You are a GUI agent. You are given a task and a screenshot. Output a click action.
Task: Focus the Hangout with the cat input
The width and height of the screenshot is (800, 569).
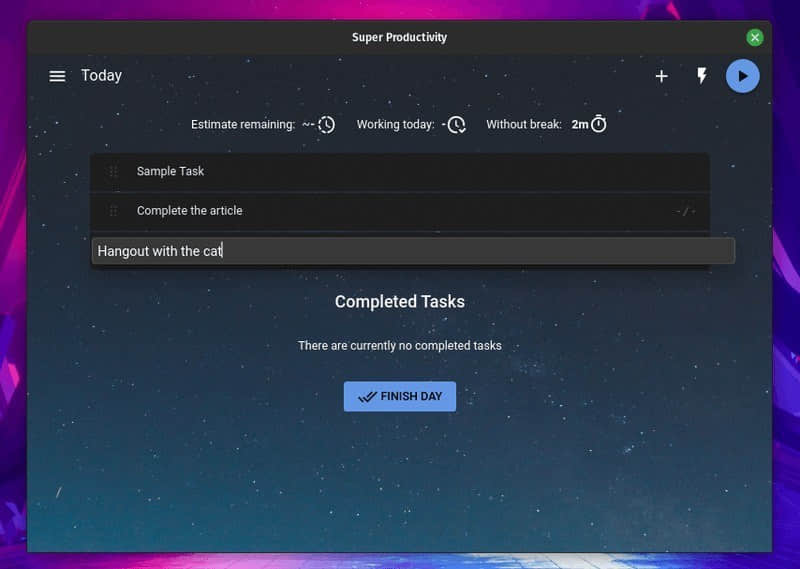pyautogui.click(x=413, y=251)
